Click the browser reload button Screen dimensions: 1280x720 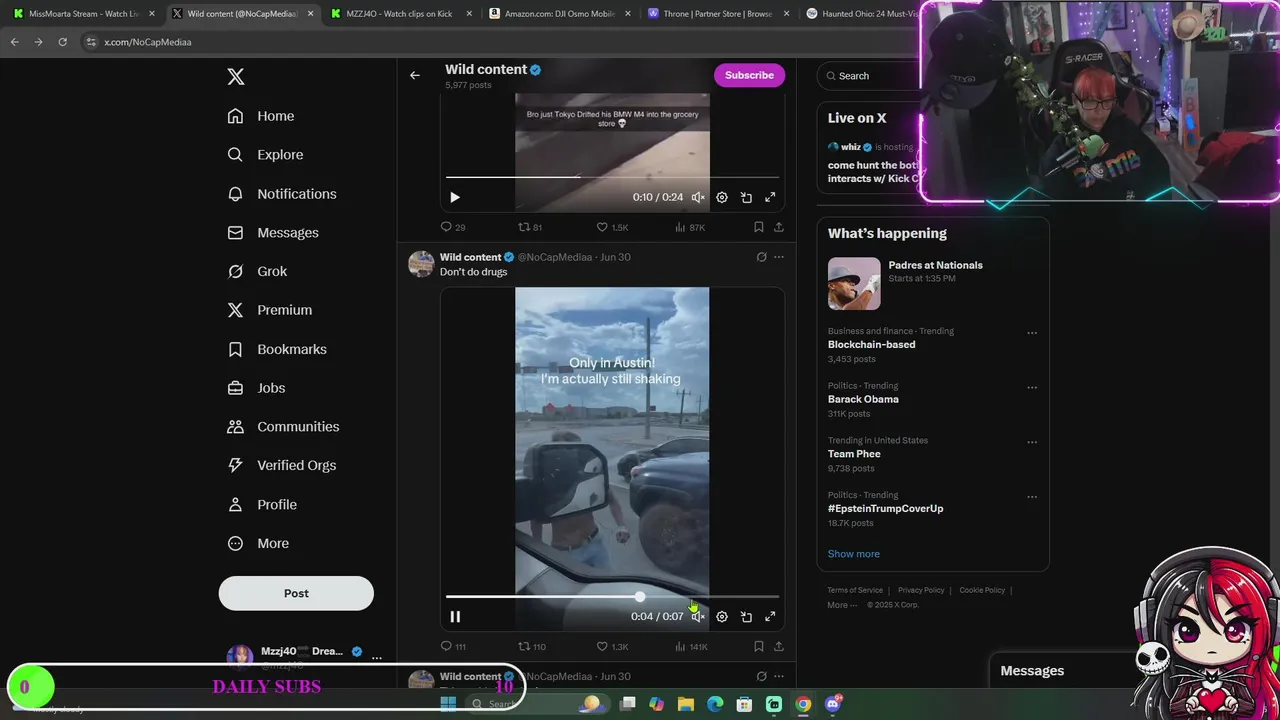[62, 42]
